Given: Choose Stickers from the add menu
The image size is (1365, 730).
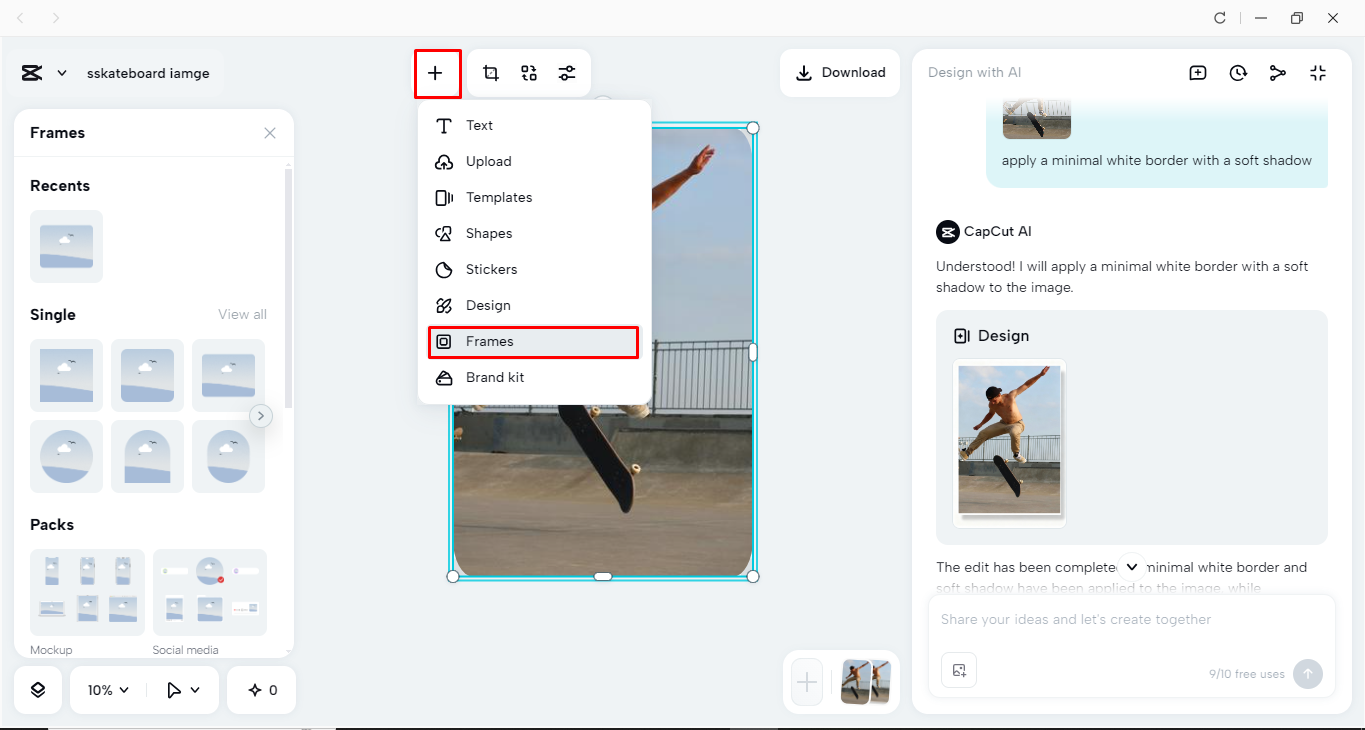Looking at the screenshot, I should (534, 269).
